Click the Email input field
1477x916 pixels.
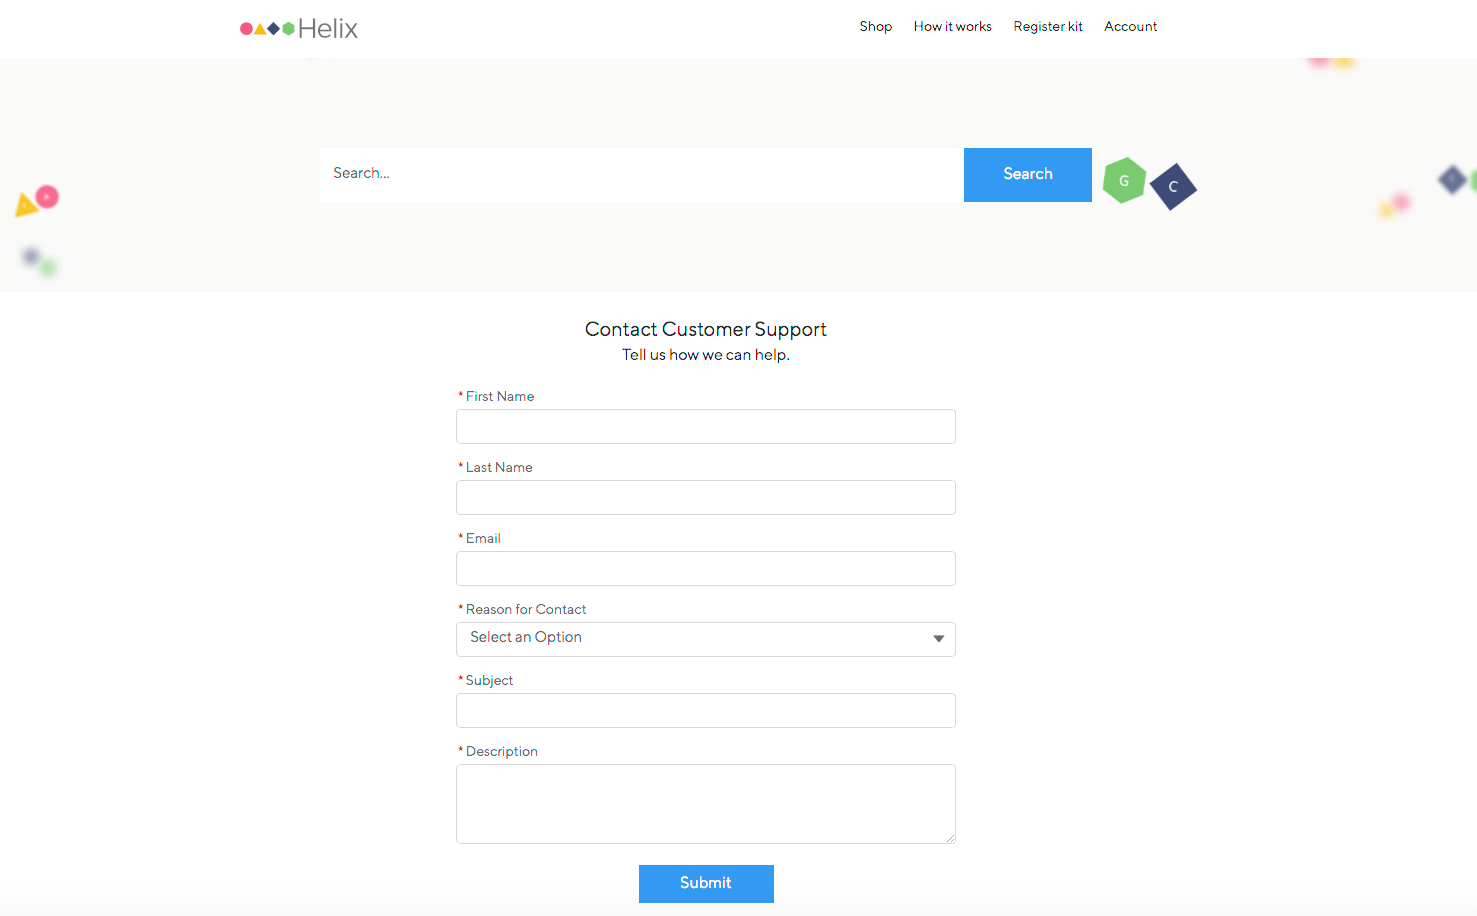click(705, 568)
